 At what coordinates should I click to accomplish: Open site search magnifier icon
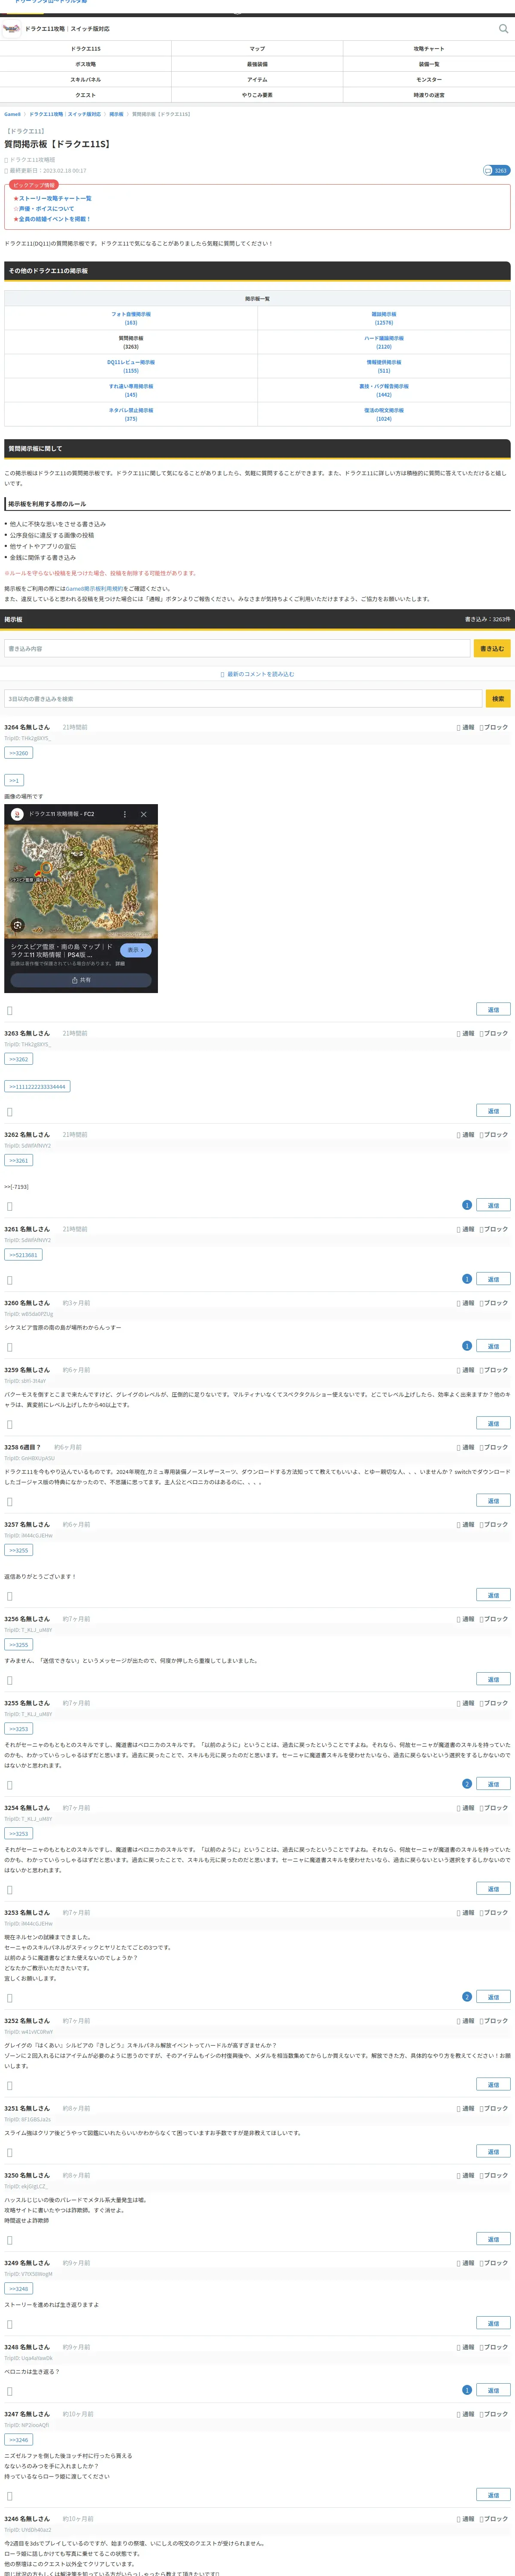tap(503, 29)
